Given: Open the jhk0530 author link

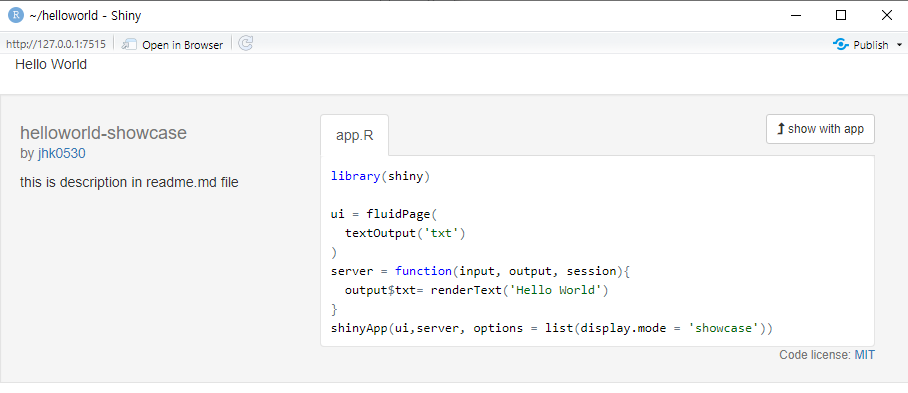Looking at the screenshot, I should pos(62,153).
